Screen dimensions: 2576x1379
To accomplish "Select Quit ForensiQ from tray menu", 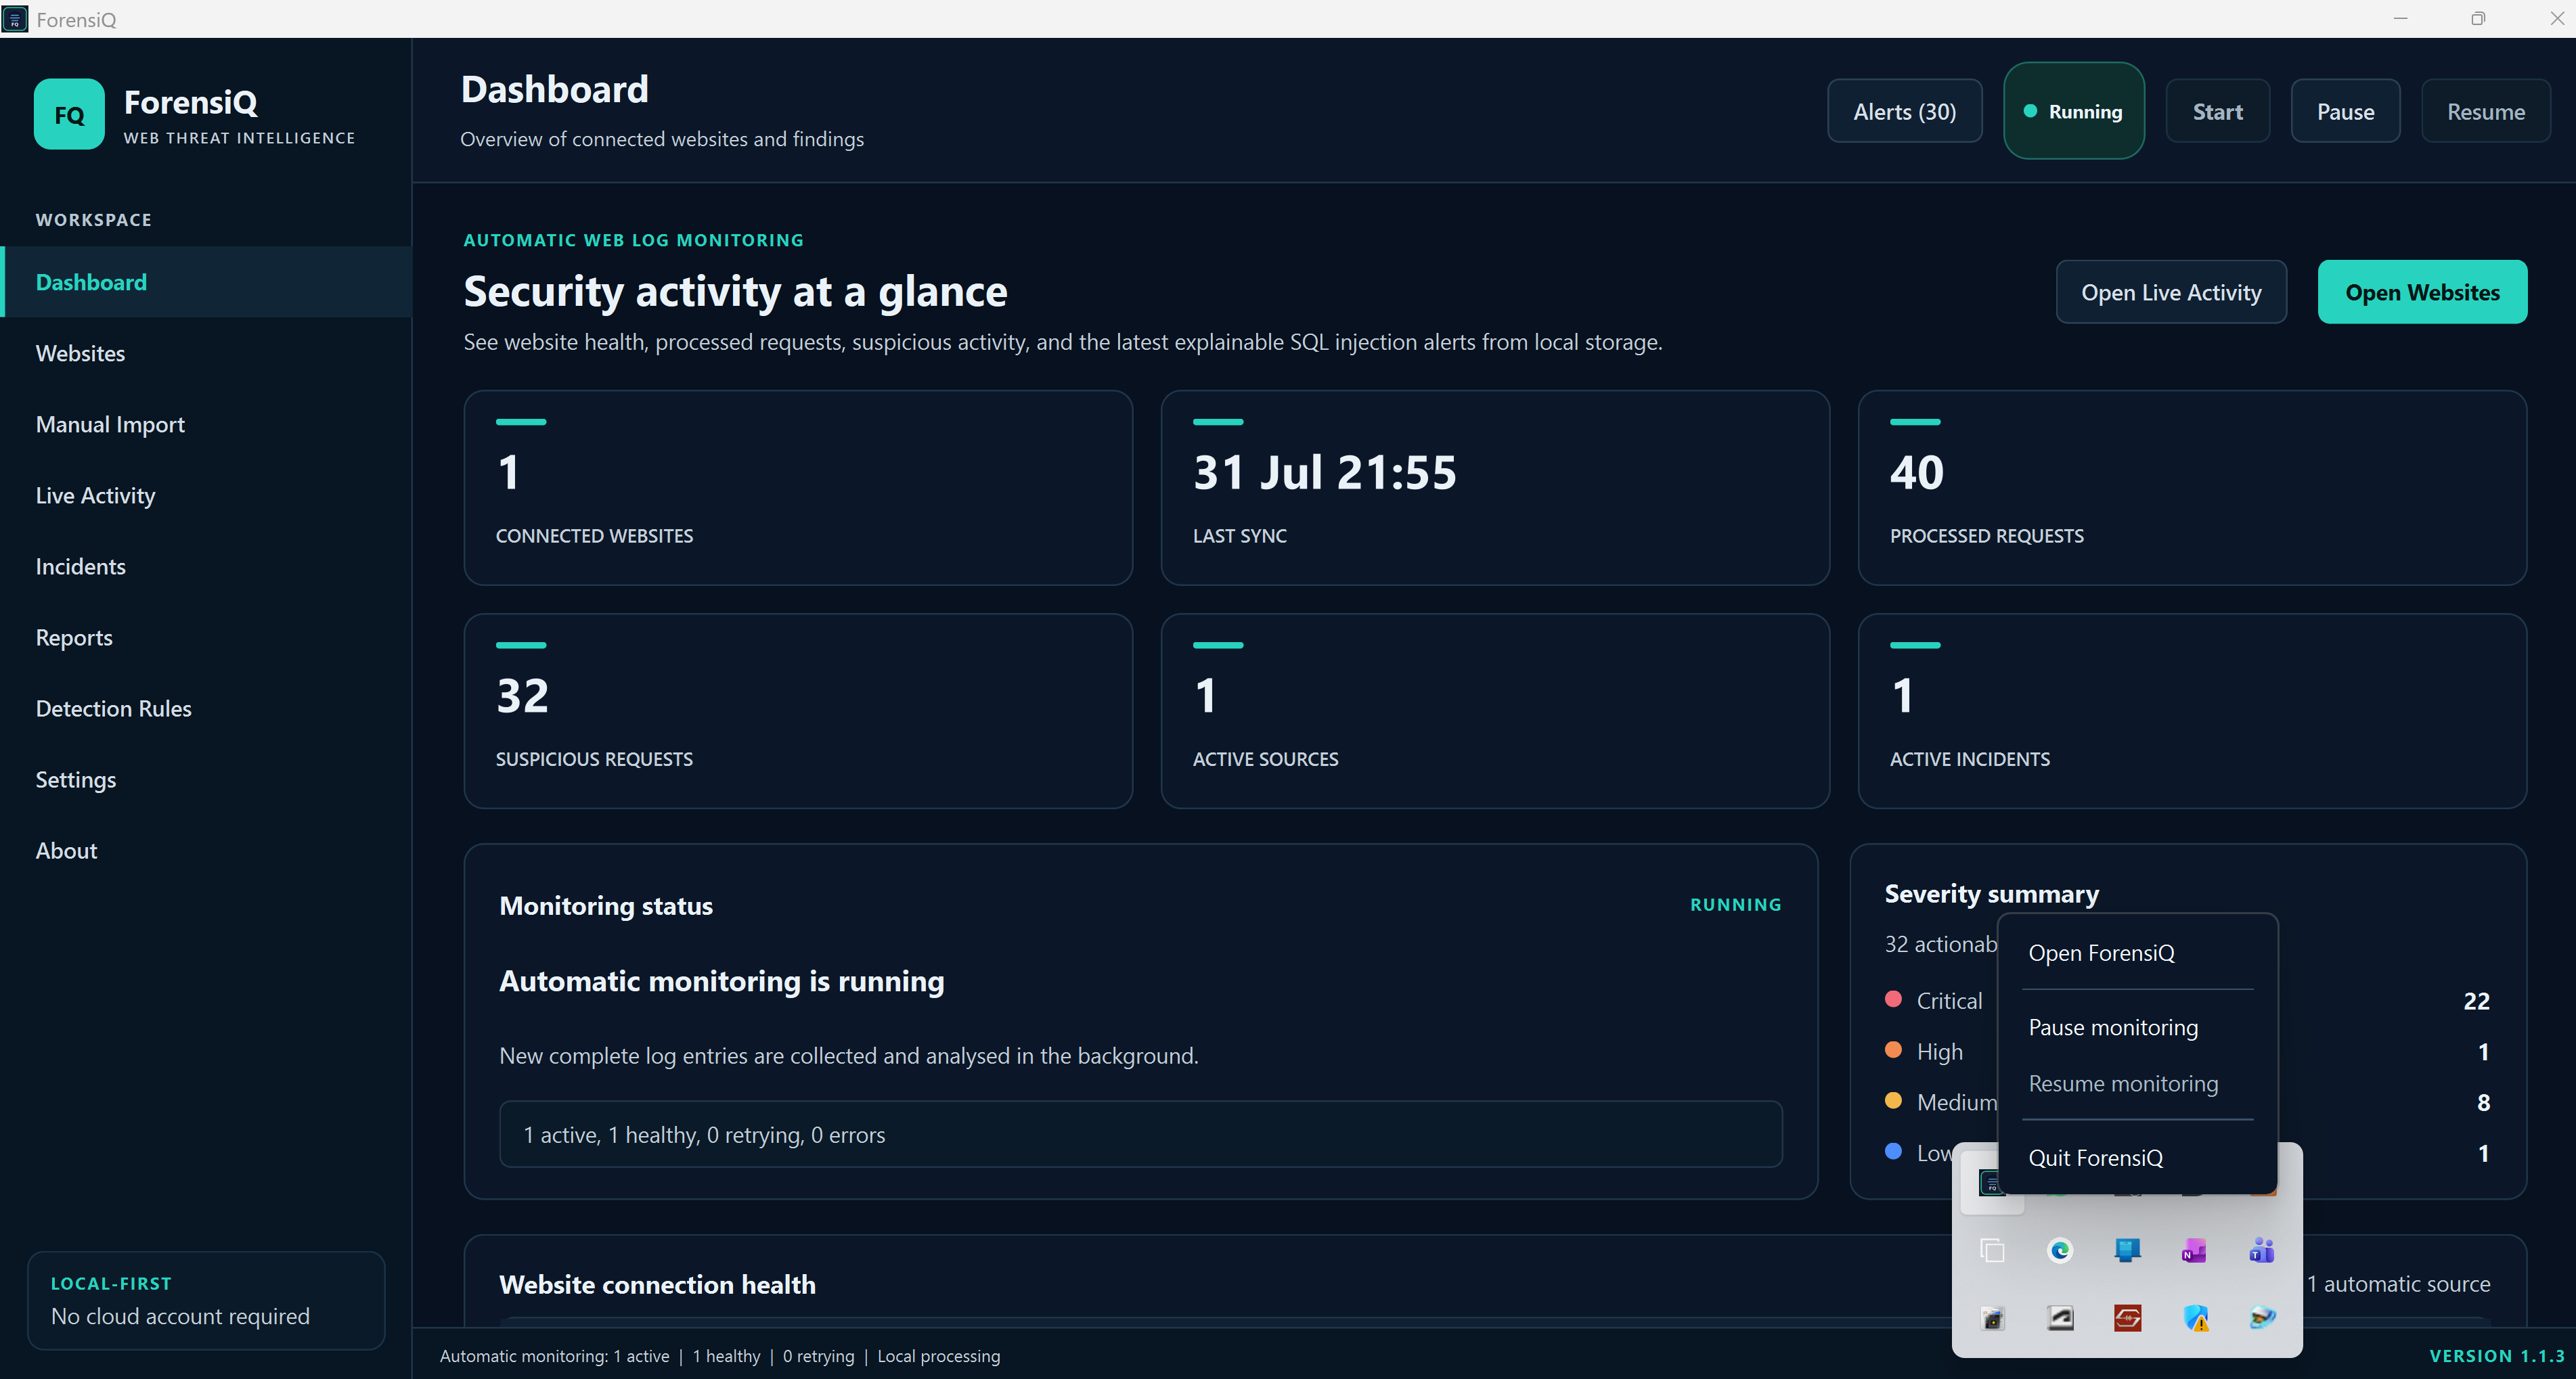I will pos(2137,1158).
